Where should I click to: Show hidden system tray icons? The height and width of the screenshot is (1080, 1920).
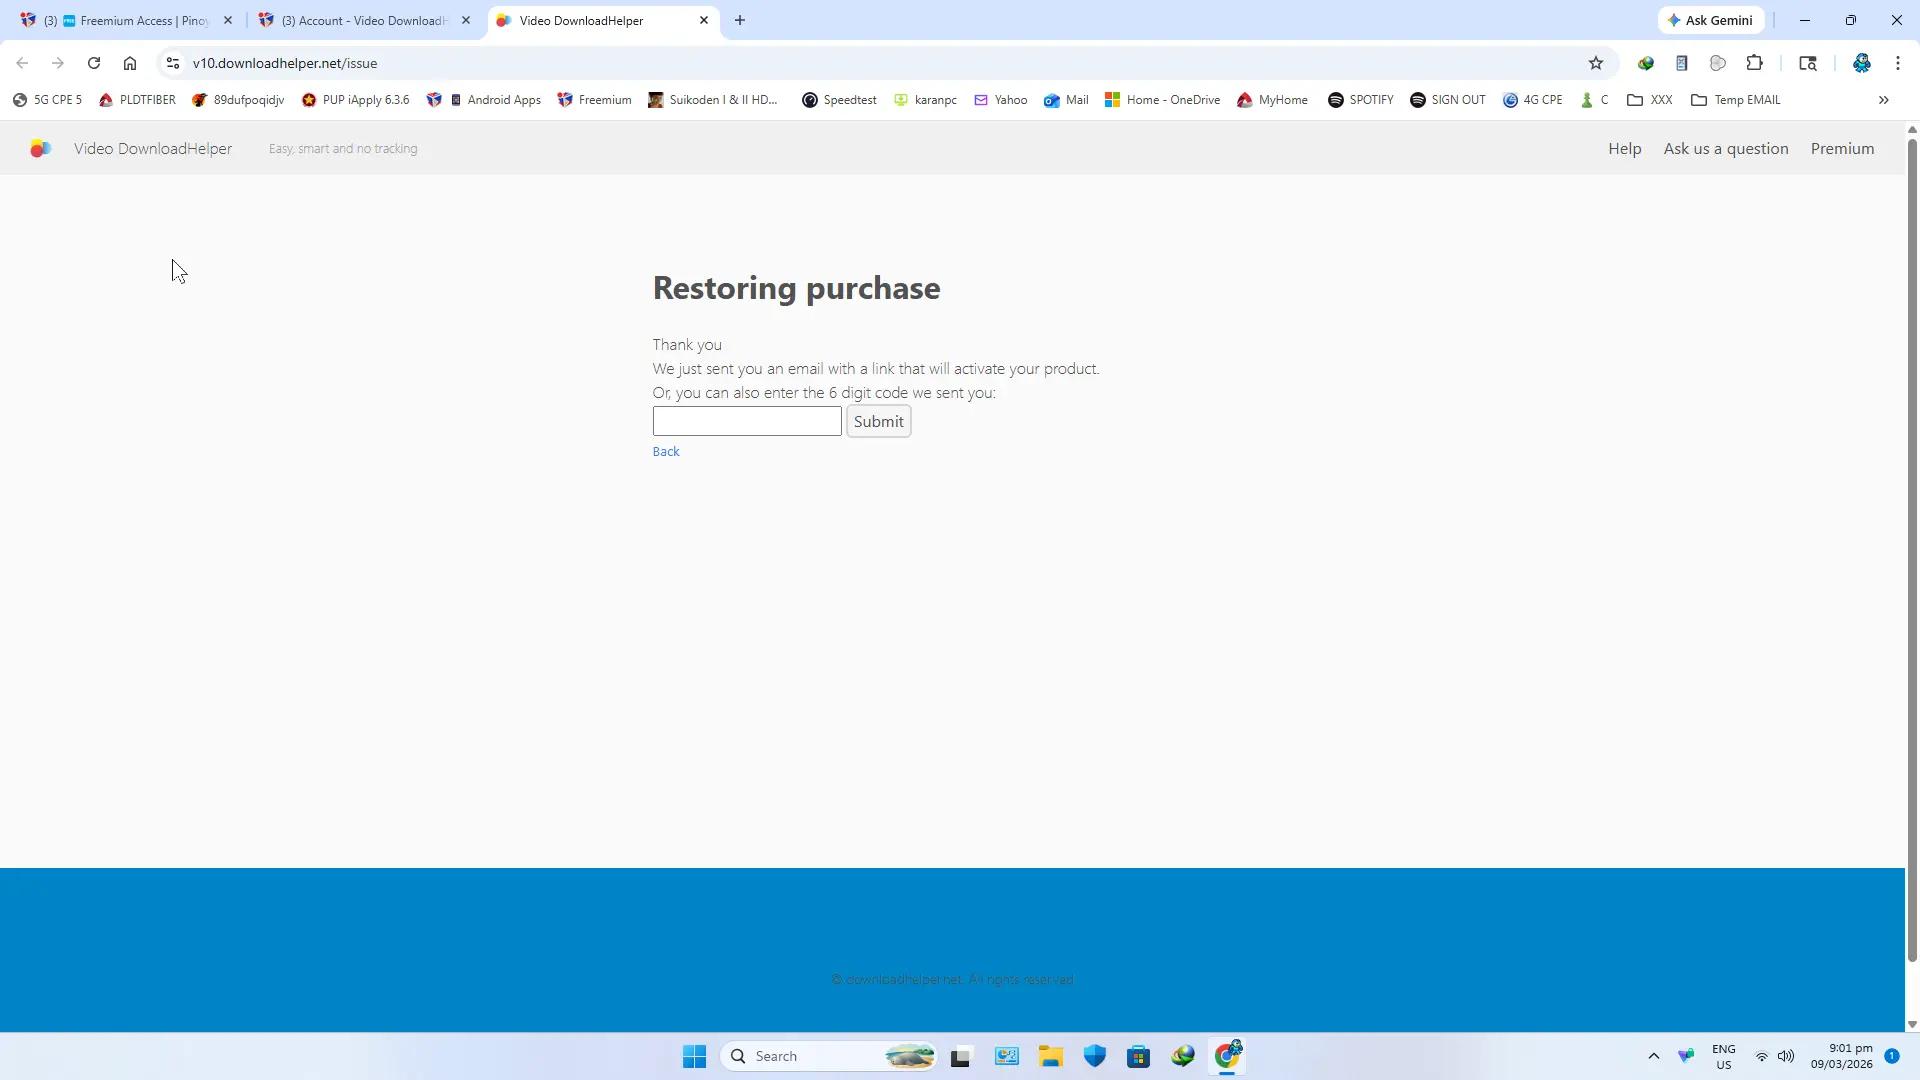click(1654, 1056)
